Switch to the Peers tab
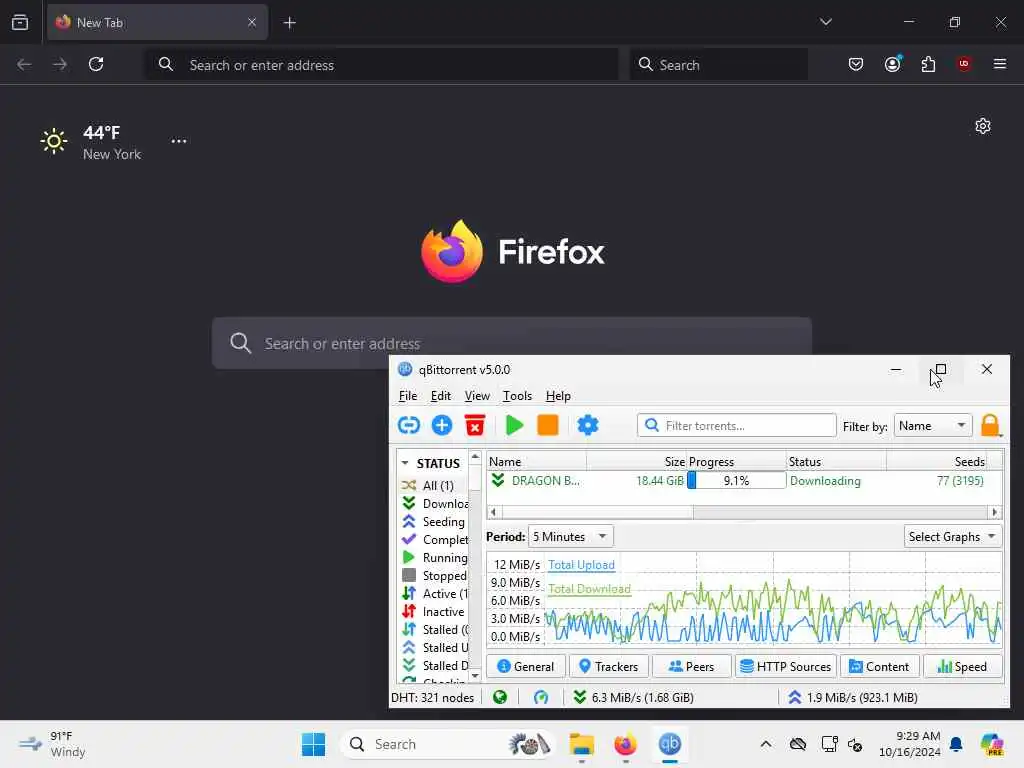The height and width of the screenshot is (768, 1024). tap(692, 666)
